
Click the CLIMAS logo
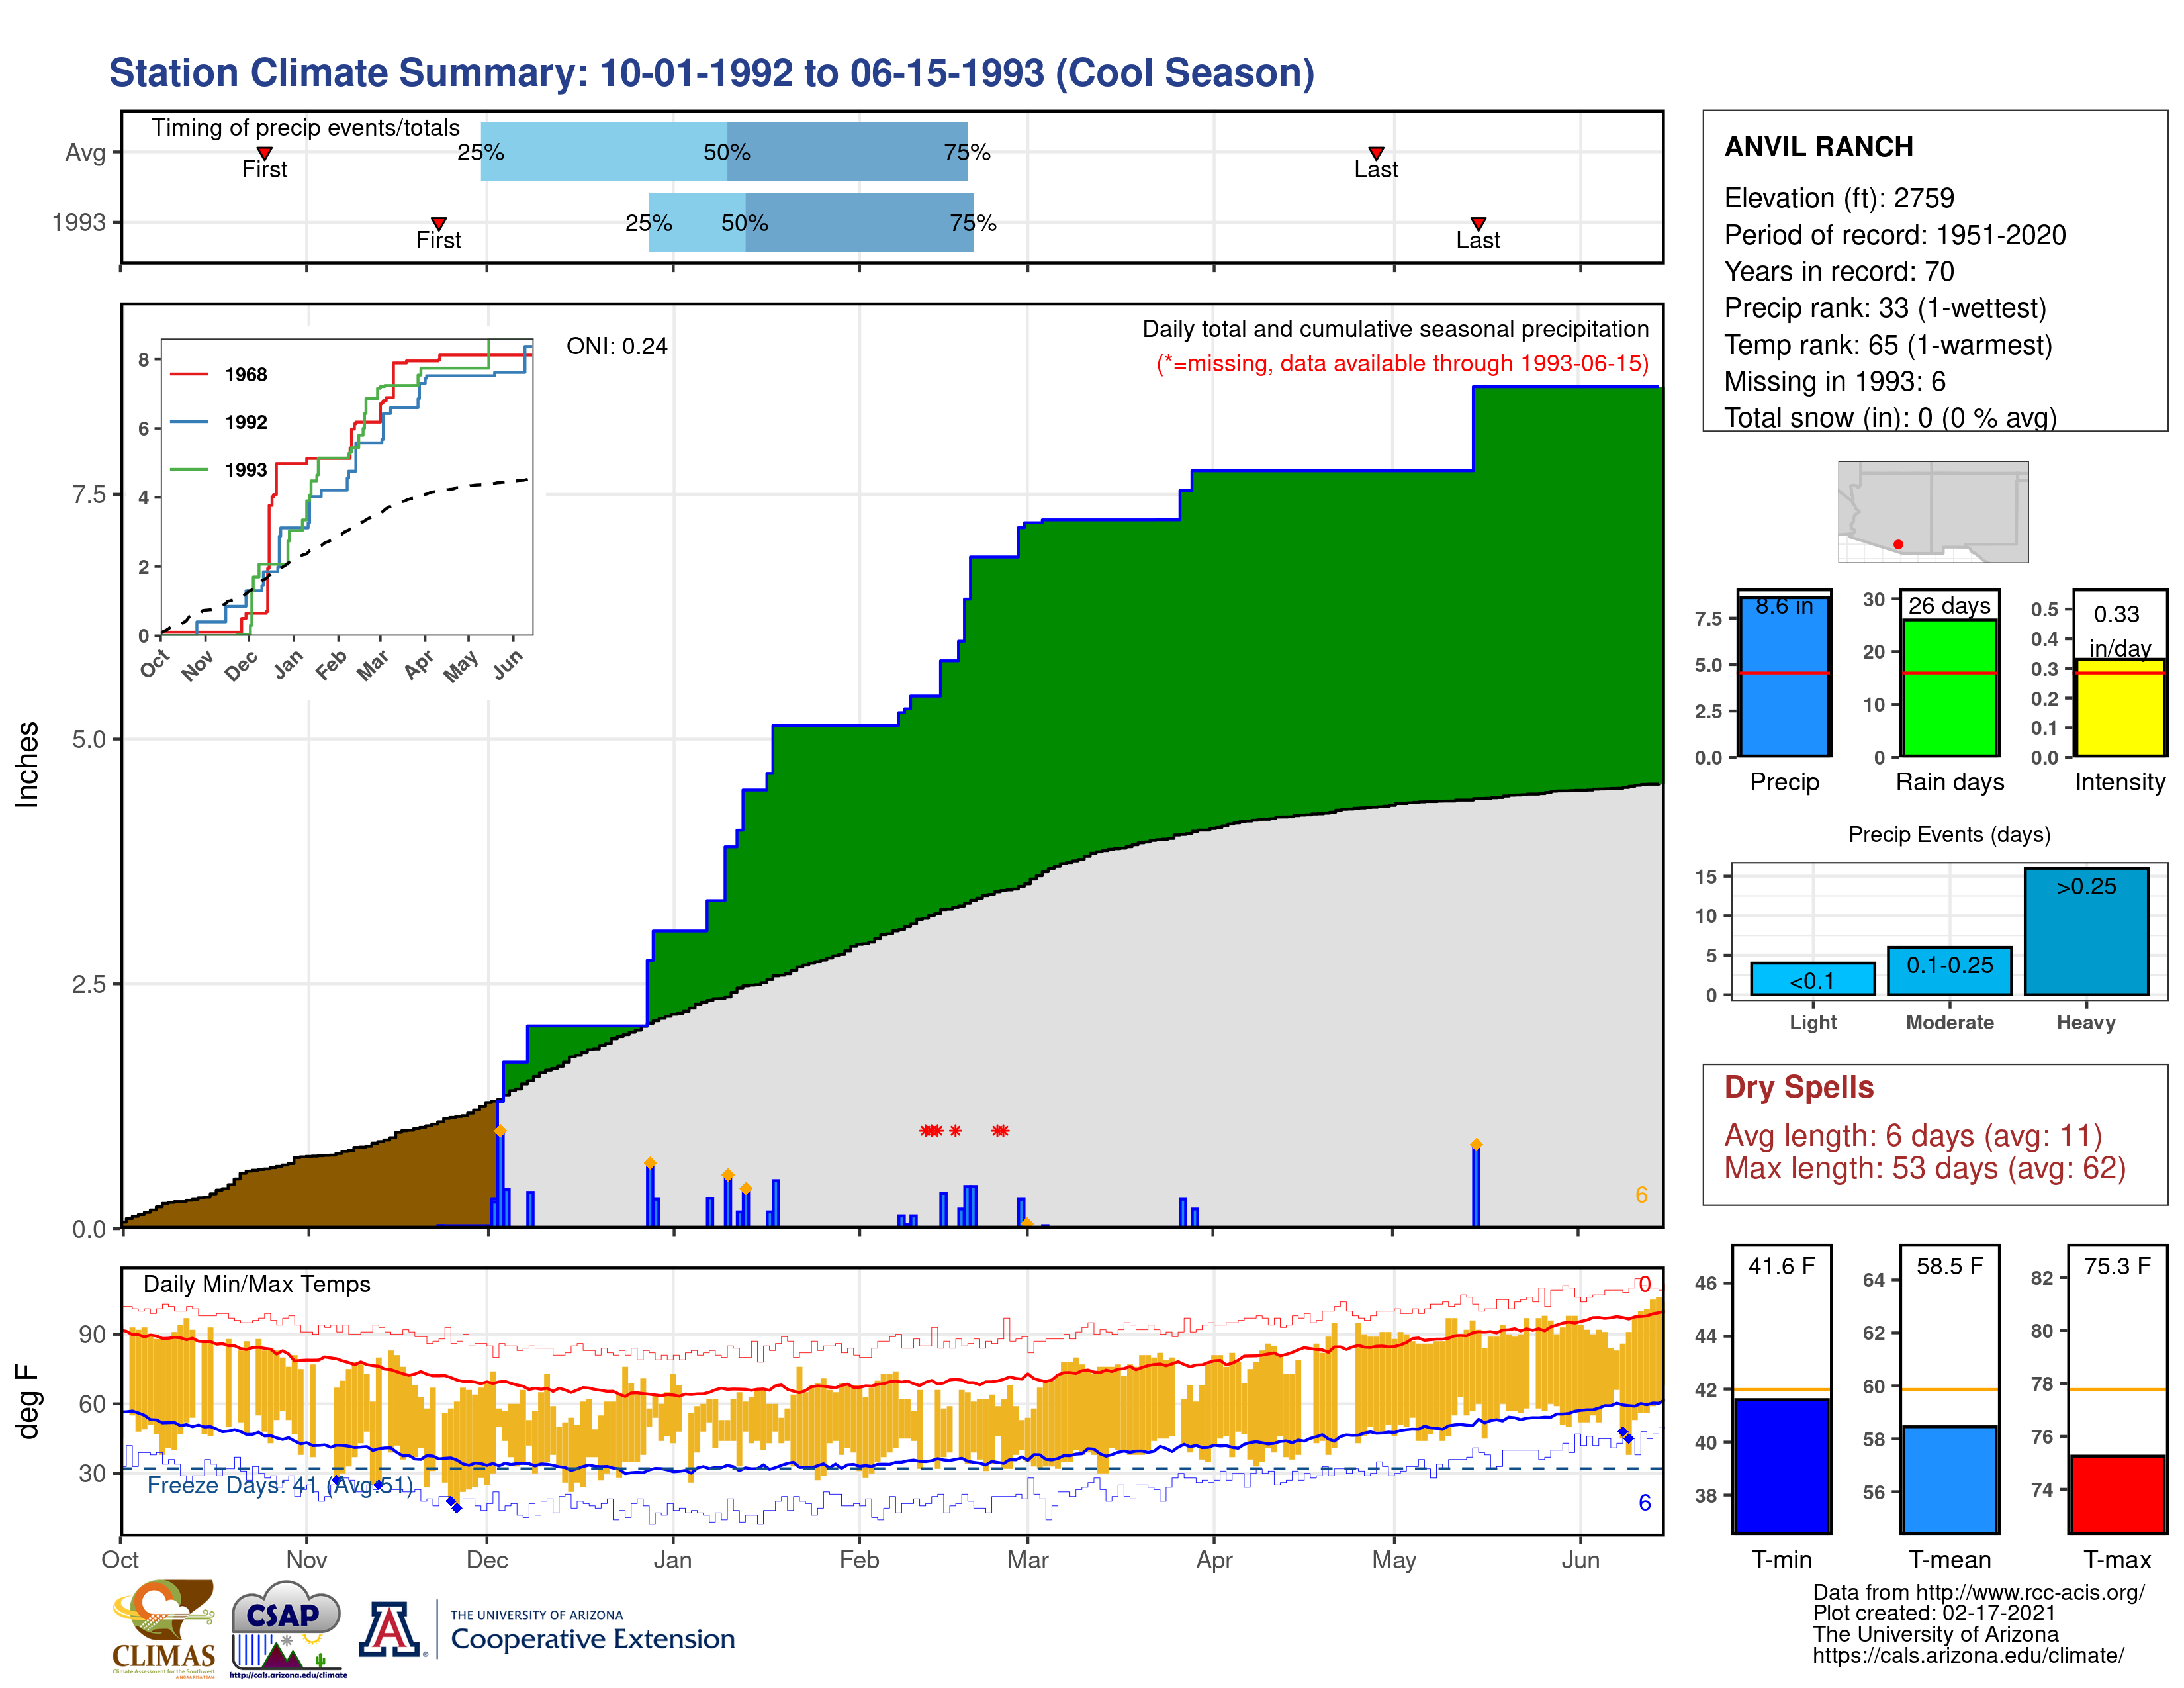click(x=164, y=1628)
